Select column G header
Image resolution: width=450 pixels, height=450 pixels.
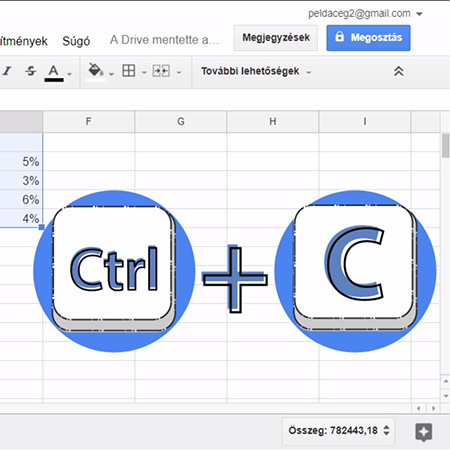tap(181, 121)
